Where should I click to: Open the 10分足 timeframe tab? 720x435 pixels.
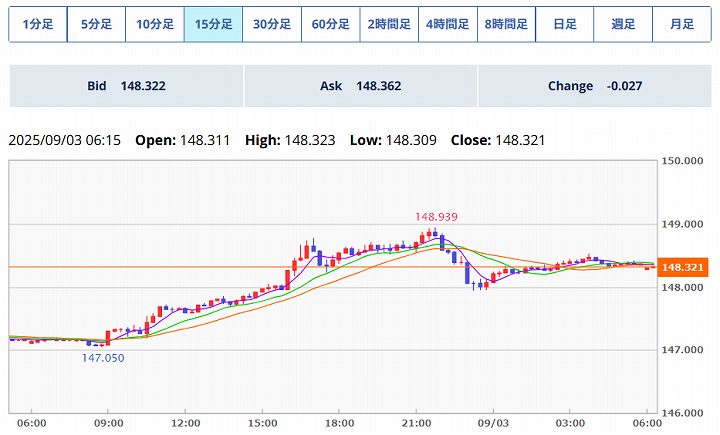point(155,24)
